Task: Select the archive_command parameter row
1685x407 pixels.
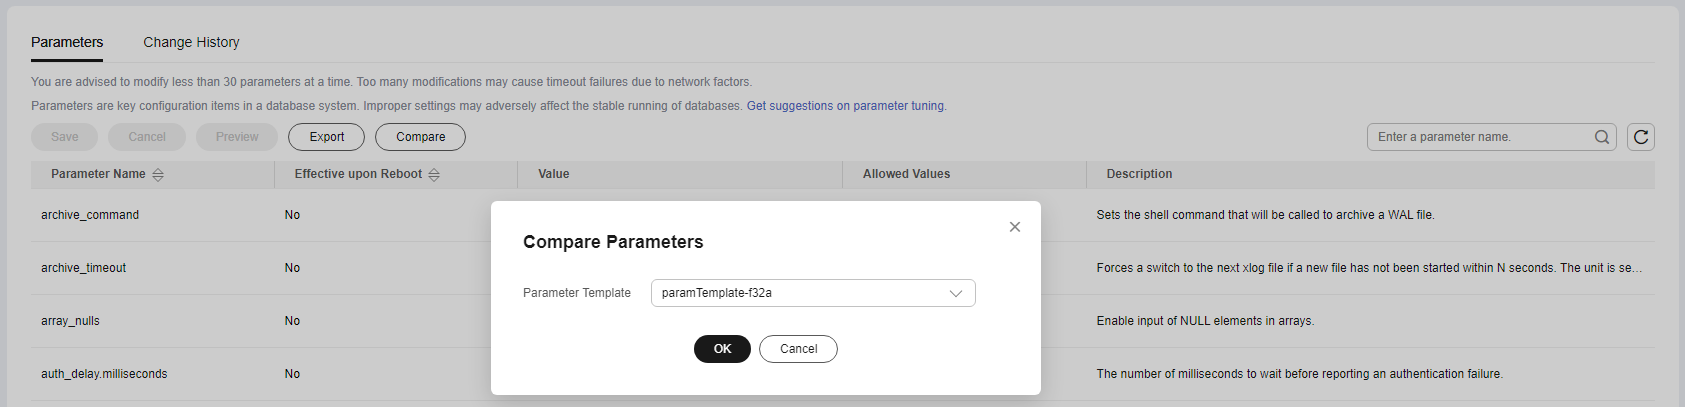Action: click(x=90, y=215)
